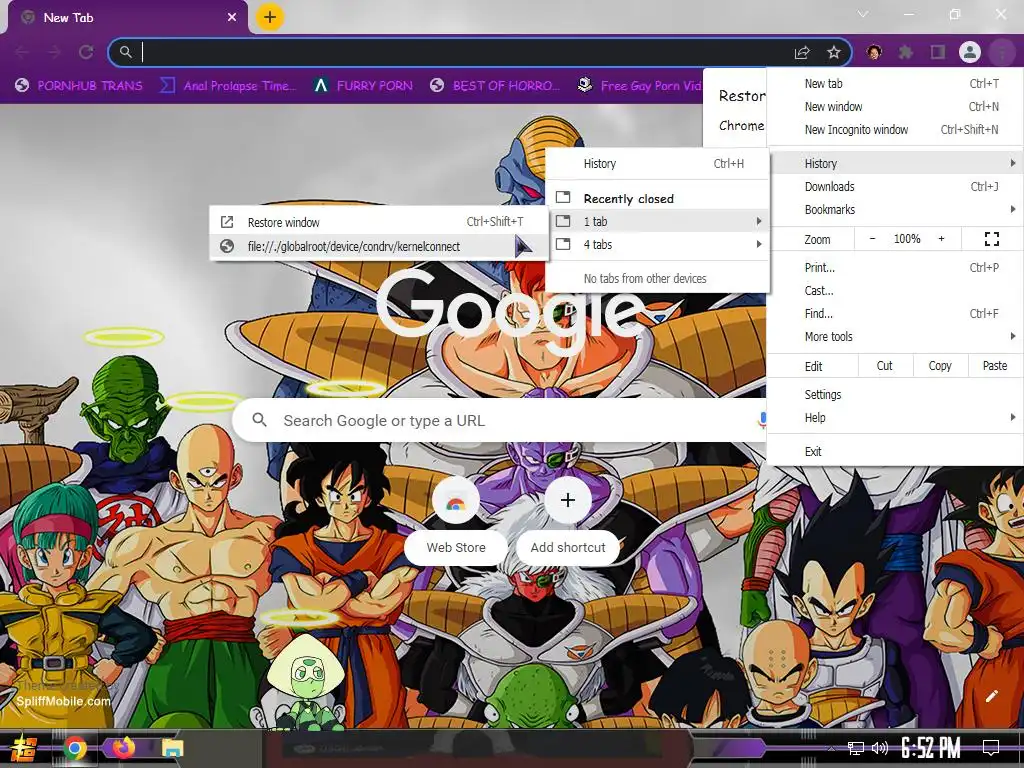Click the Add shortcut plus icon
The image size is (1024, 768).
[x=568, y=500]
